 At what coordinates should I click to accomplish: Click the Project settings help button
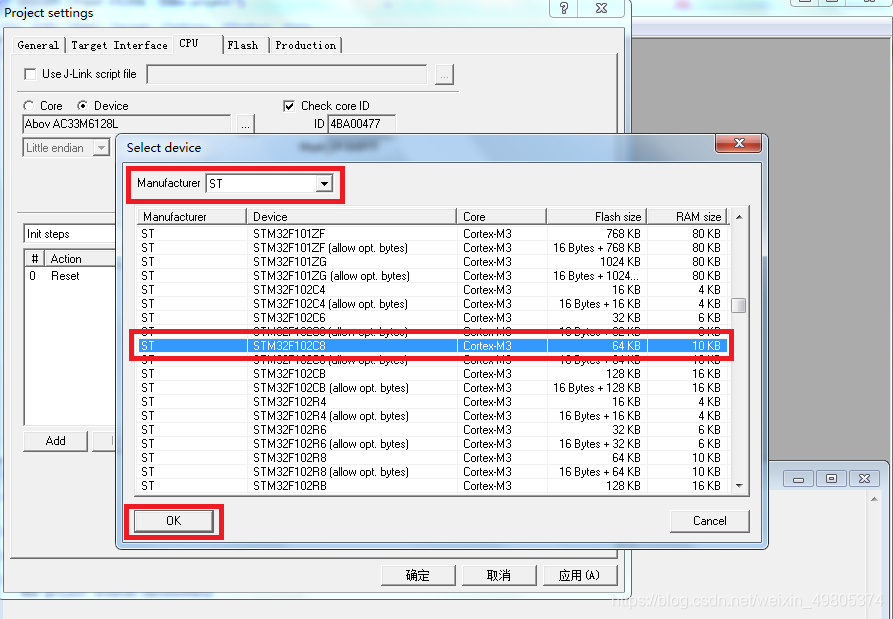click(564, 8)
